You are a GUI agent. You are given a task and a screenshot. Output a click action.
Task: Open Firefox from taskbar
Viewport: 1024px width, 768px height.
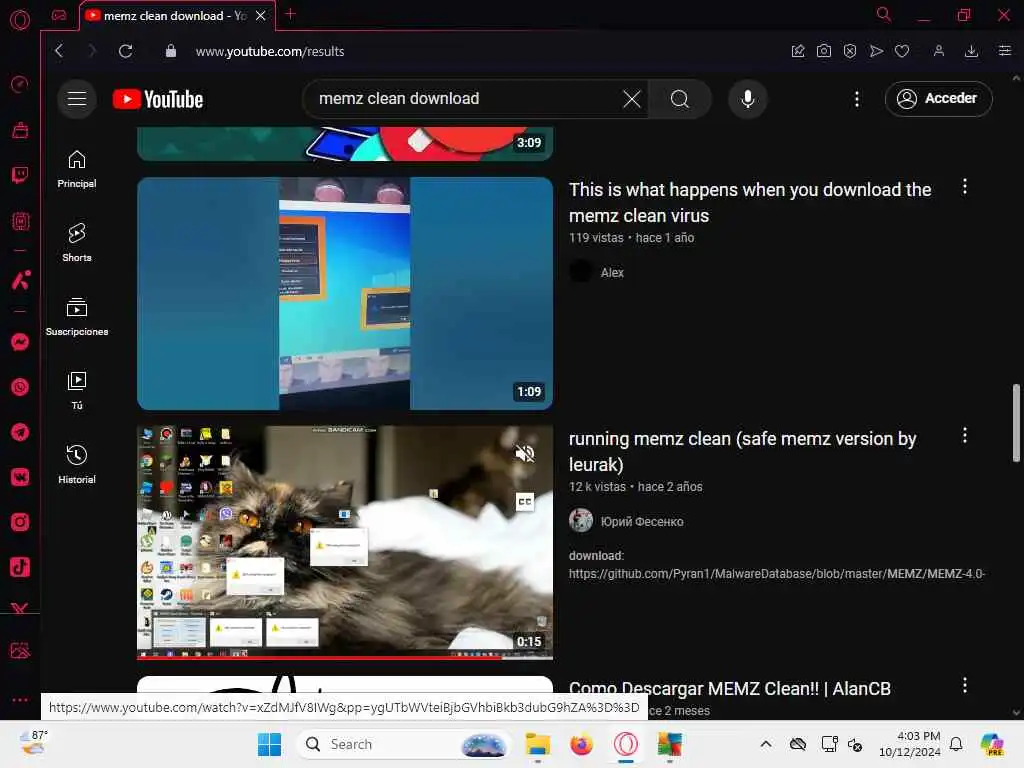click(581, 744)
